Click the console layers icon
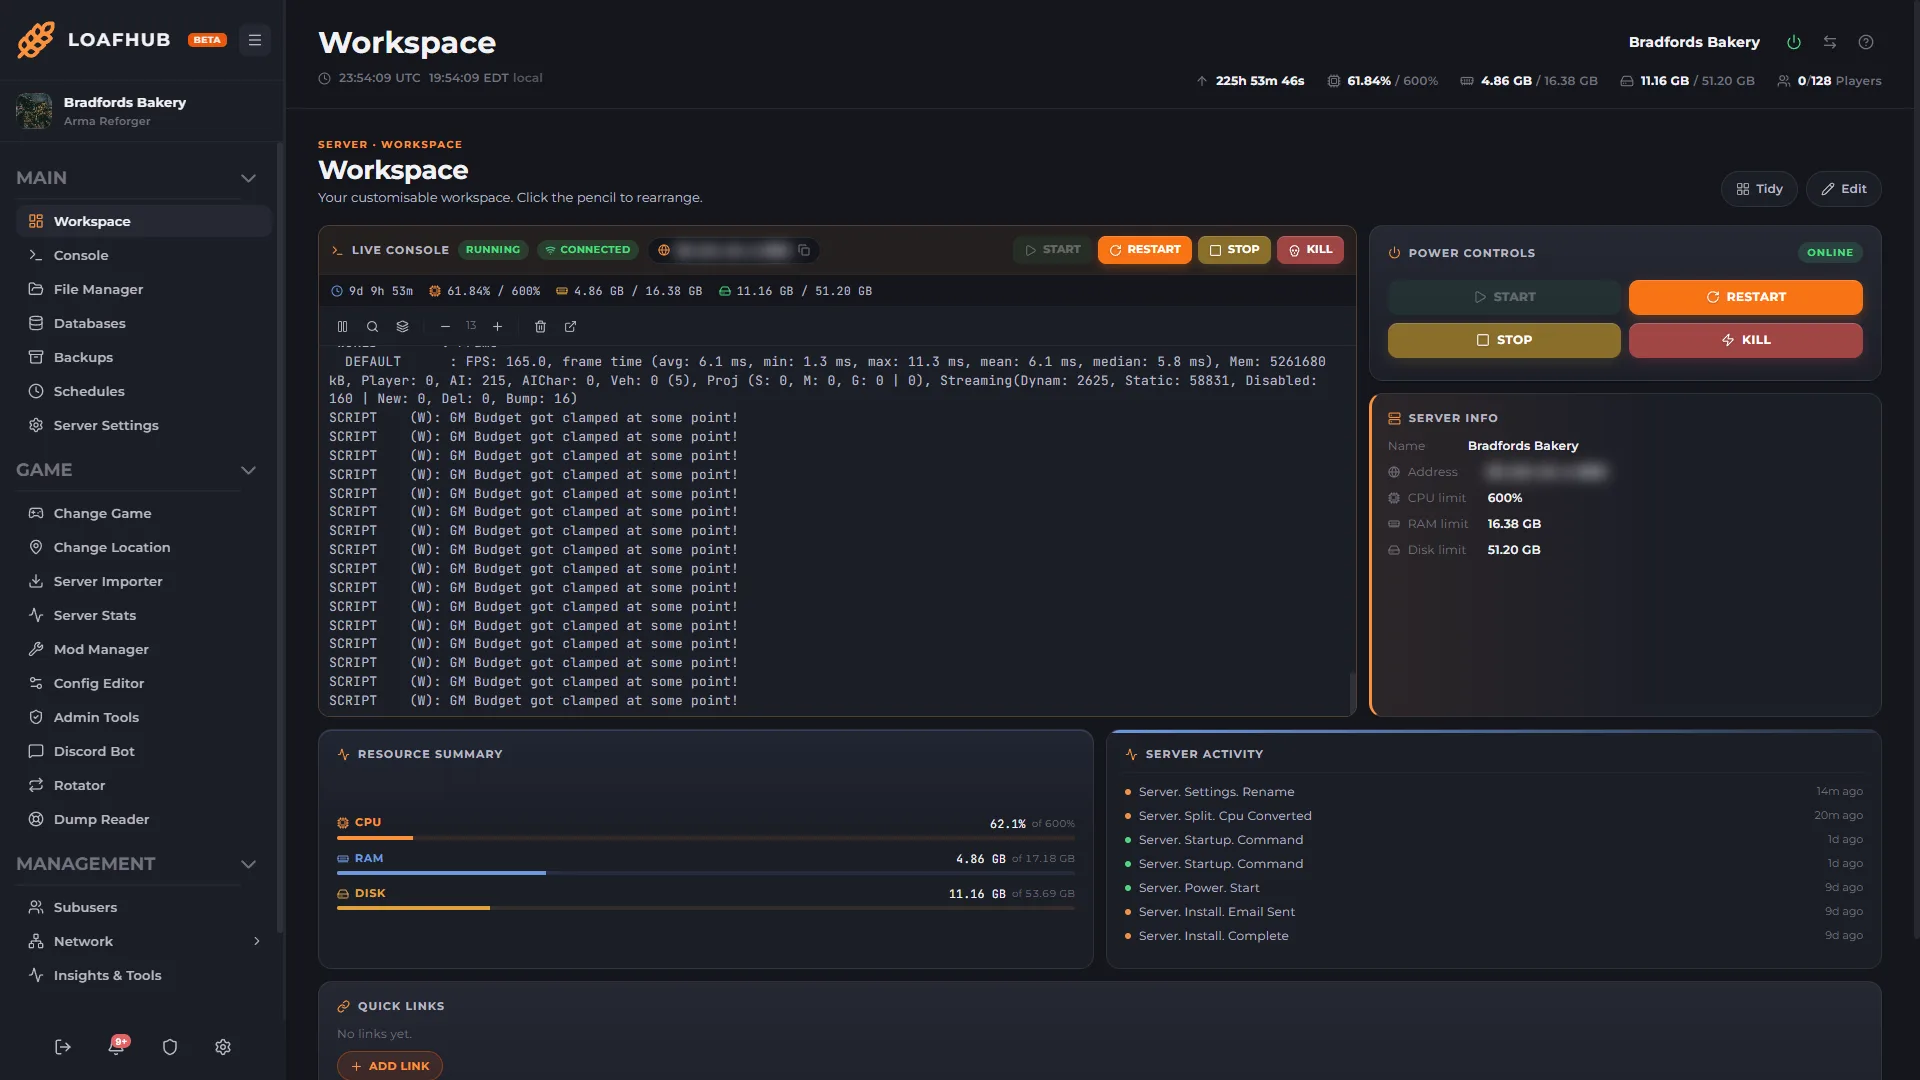1920x1080 pixels. pos(402,327)
